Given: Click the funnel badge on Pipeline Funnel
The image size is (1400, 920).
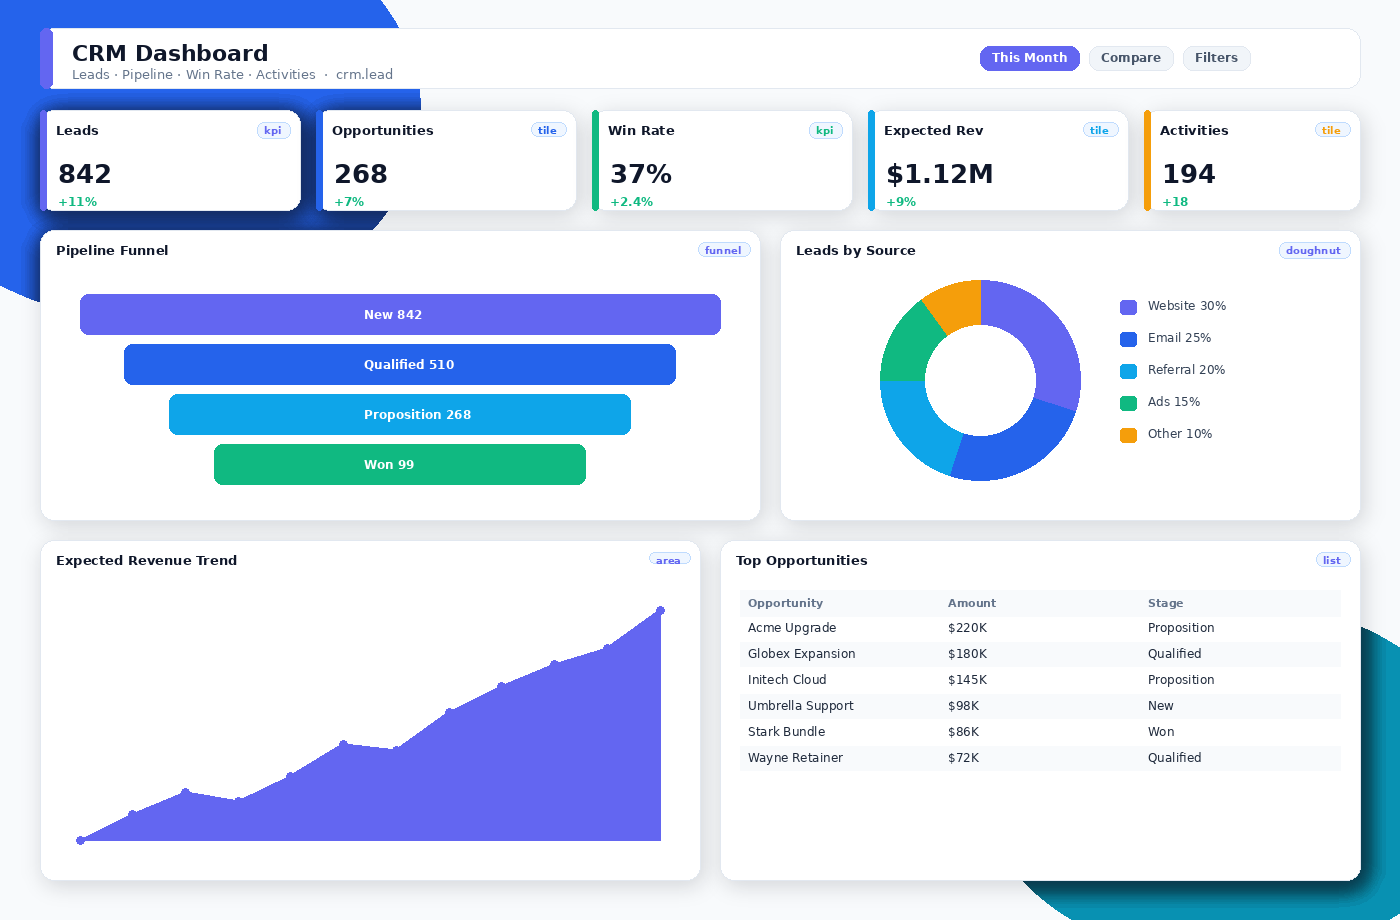Looking at the screenshot, I should [723, 250].
